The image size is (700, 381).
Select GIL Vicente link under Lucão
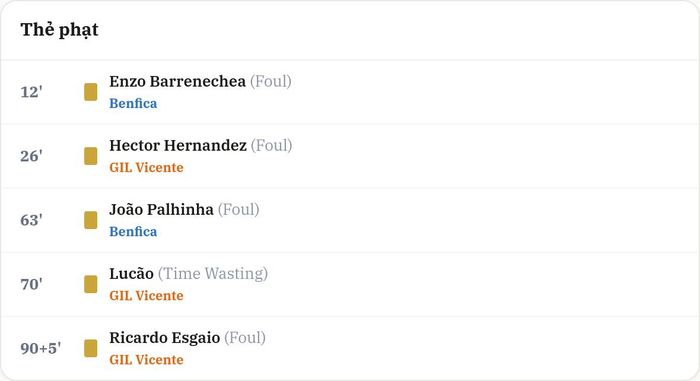146,296
